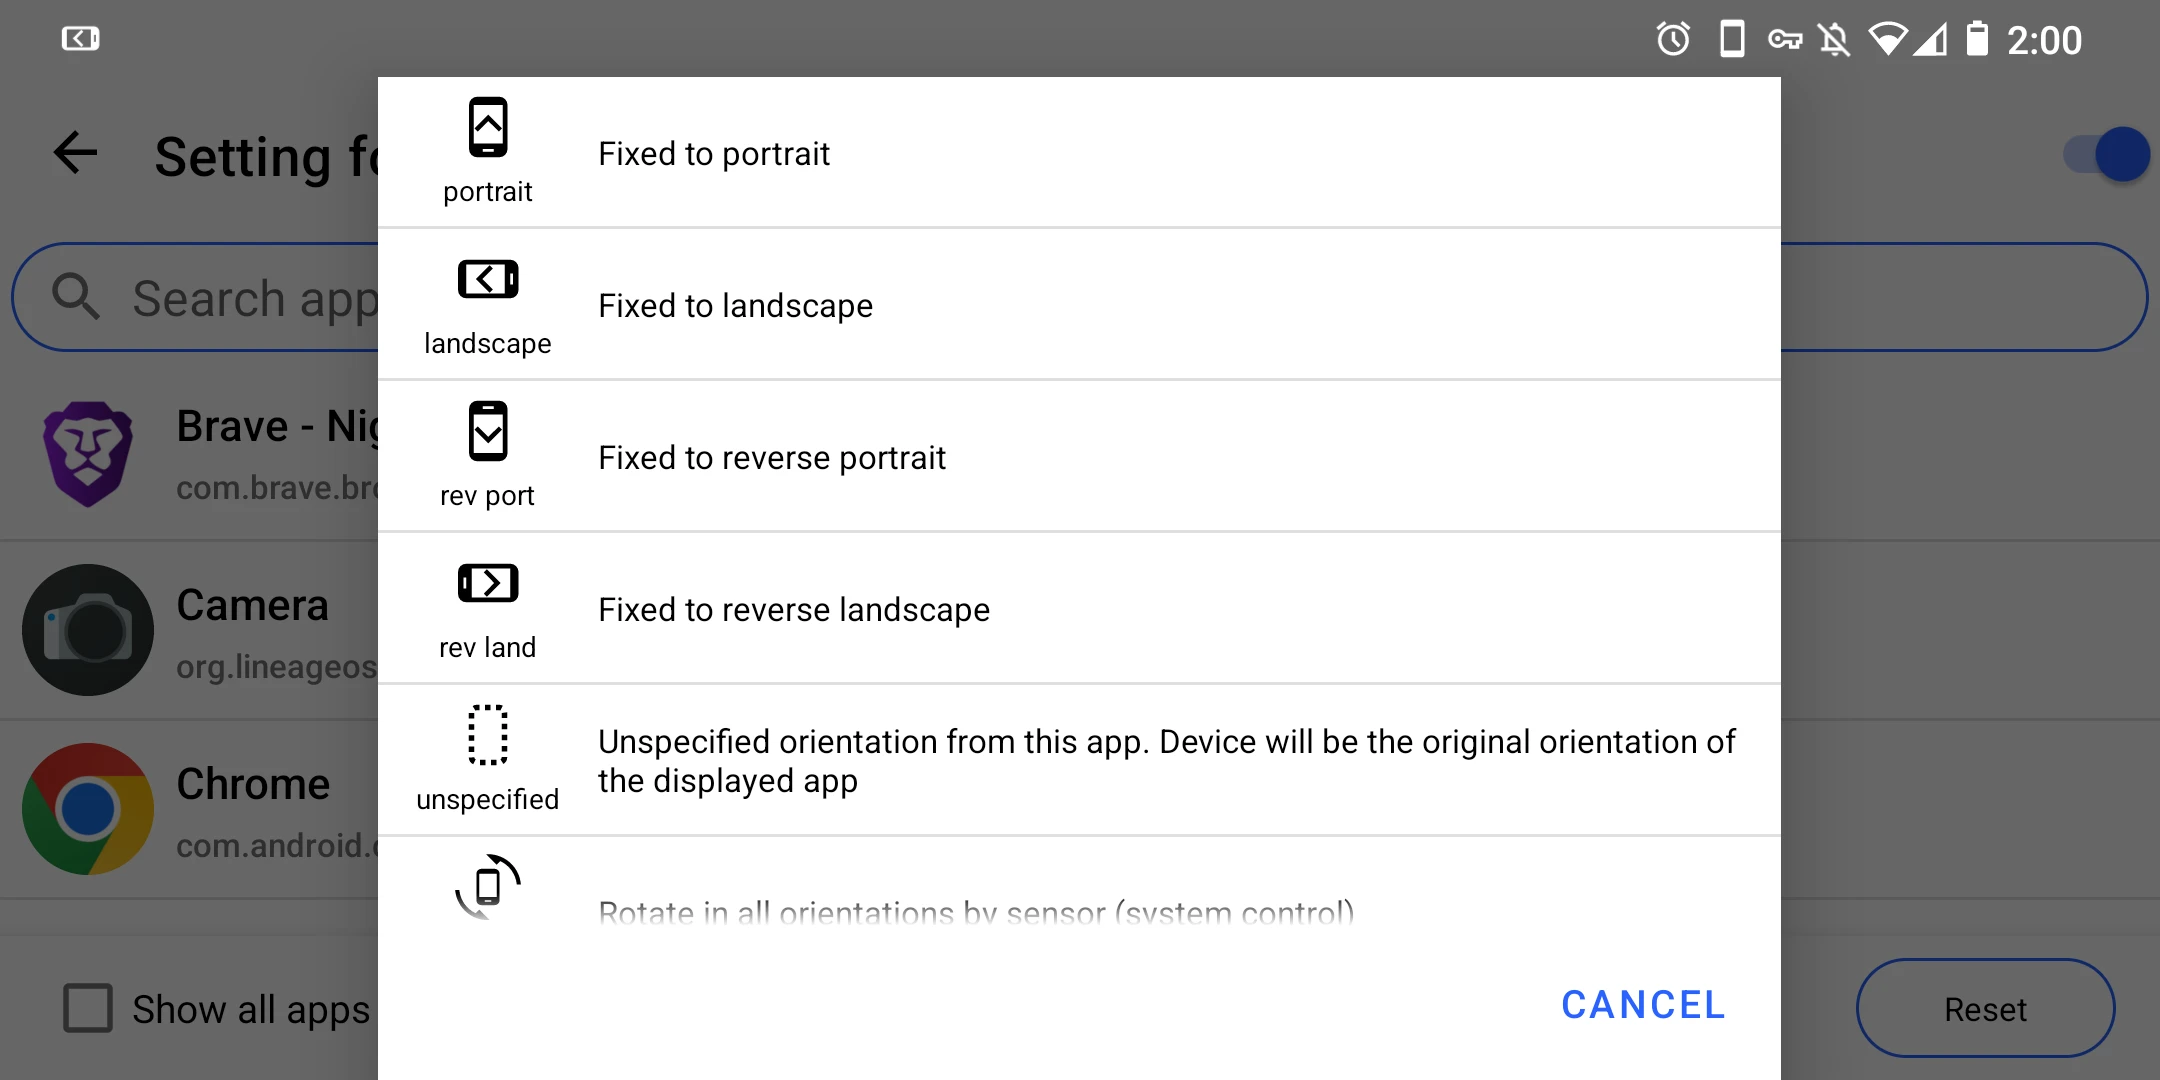Screen dimensions: 2160x1080
Task: Toggle the per-app setting switch
Action: point(2107,154)
